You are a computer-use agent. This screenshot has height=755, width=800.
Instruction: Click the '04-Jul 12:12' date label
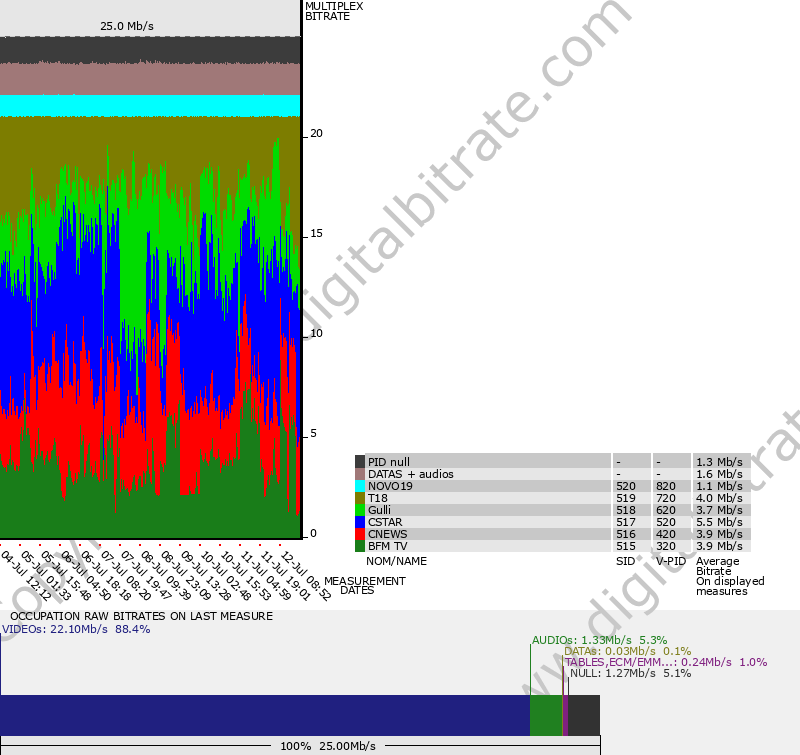click(x=26, y=576)
